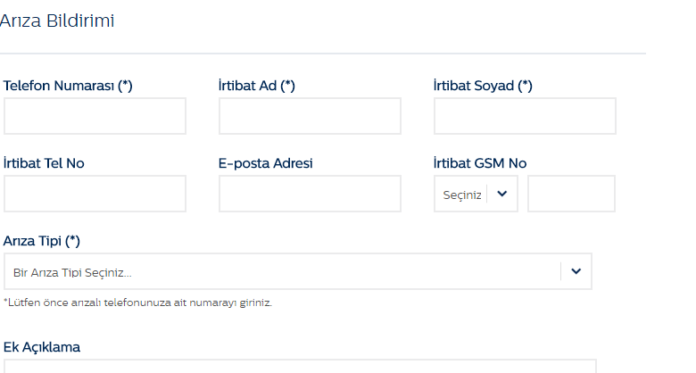Screen dimensions: 696x373
Task: Activate the E-posta Adresi input field
Action: coord(310,194)
